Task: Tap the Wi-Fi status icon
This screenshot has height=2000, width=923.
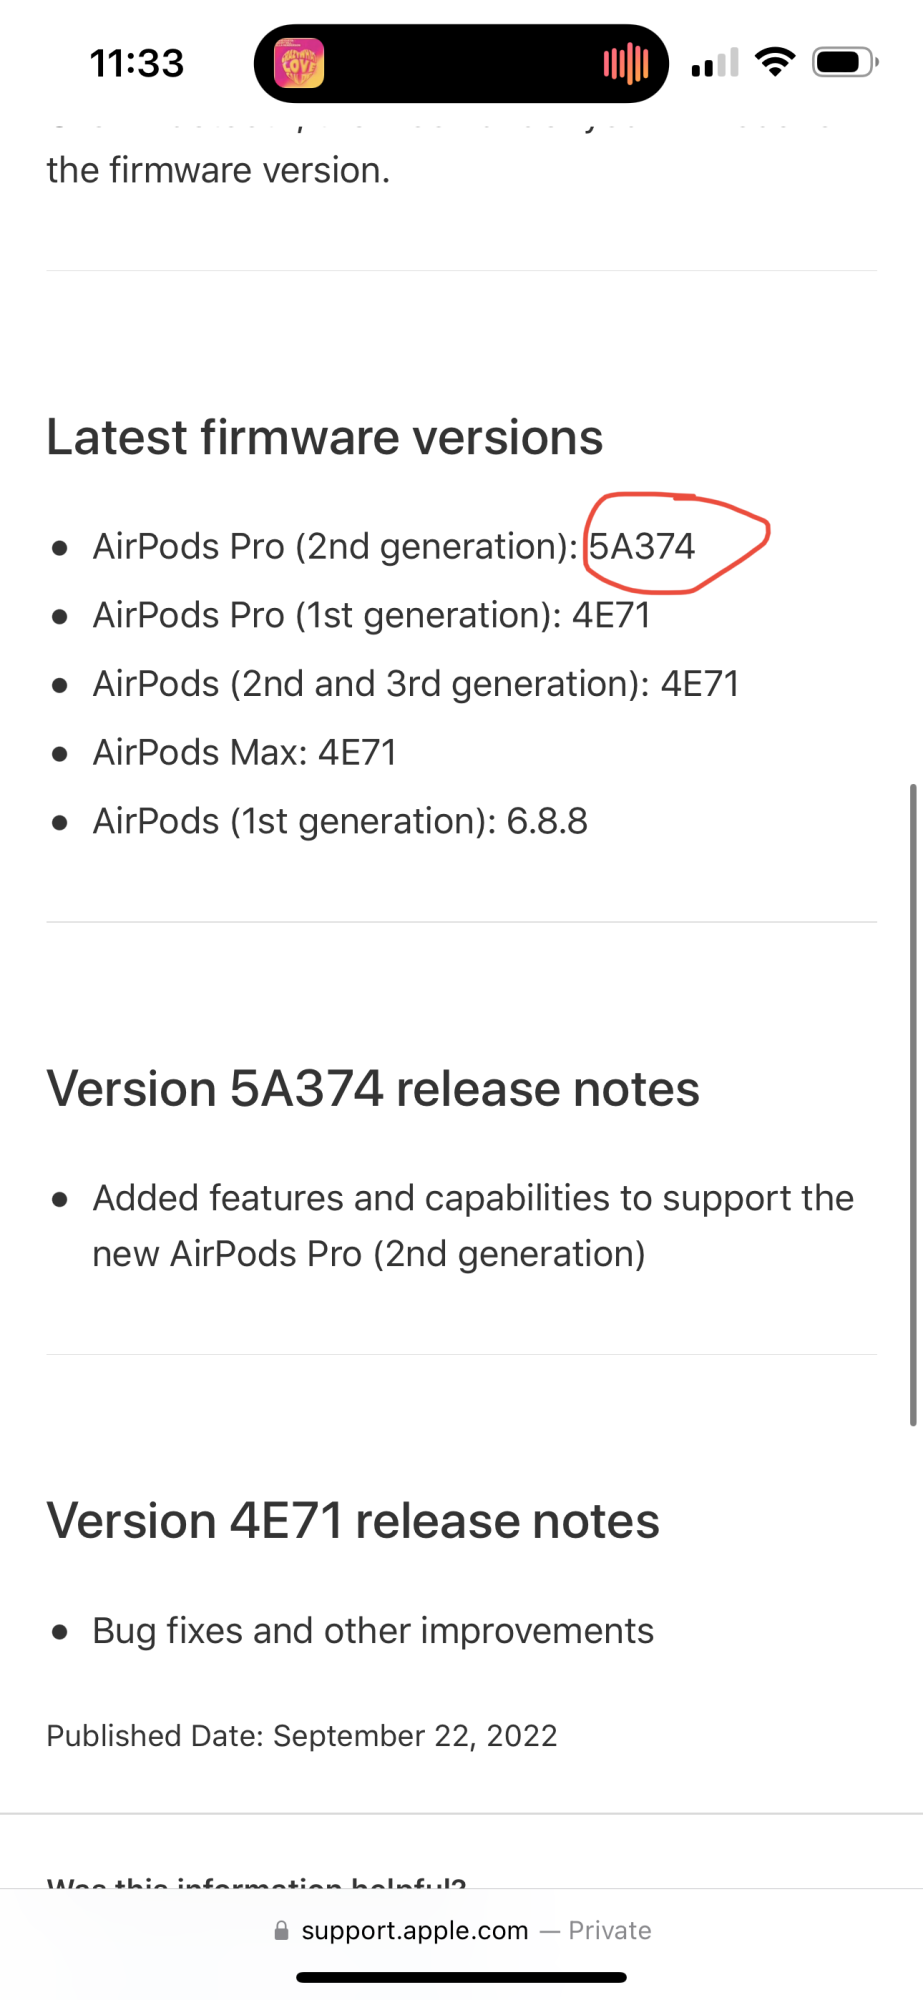Action: 775,62
